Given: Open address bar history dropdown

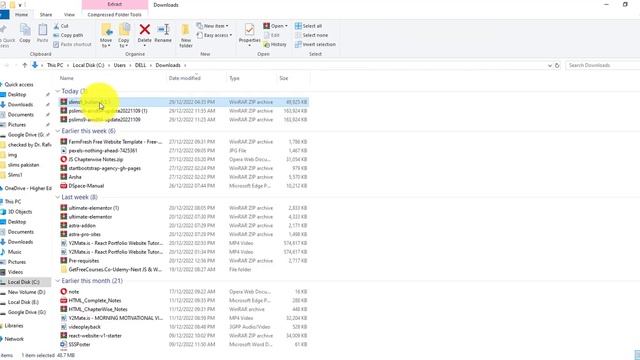Looking at the screenshot, I should click(549, 65).
